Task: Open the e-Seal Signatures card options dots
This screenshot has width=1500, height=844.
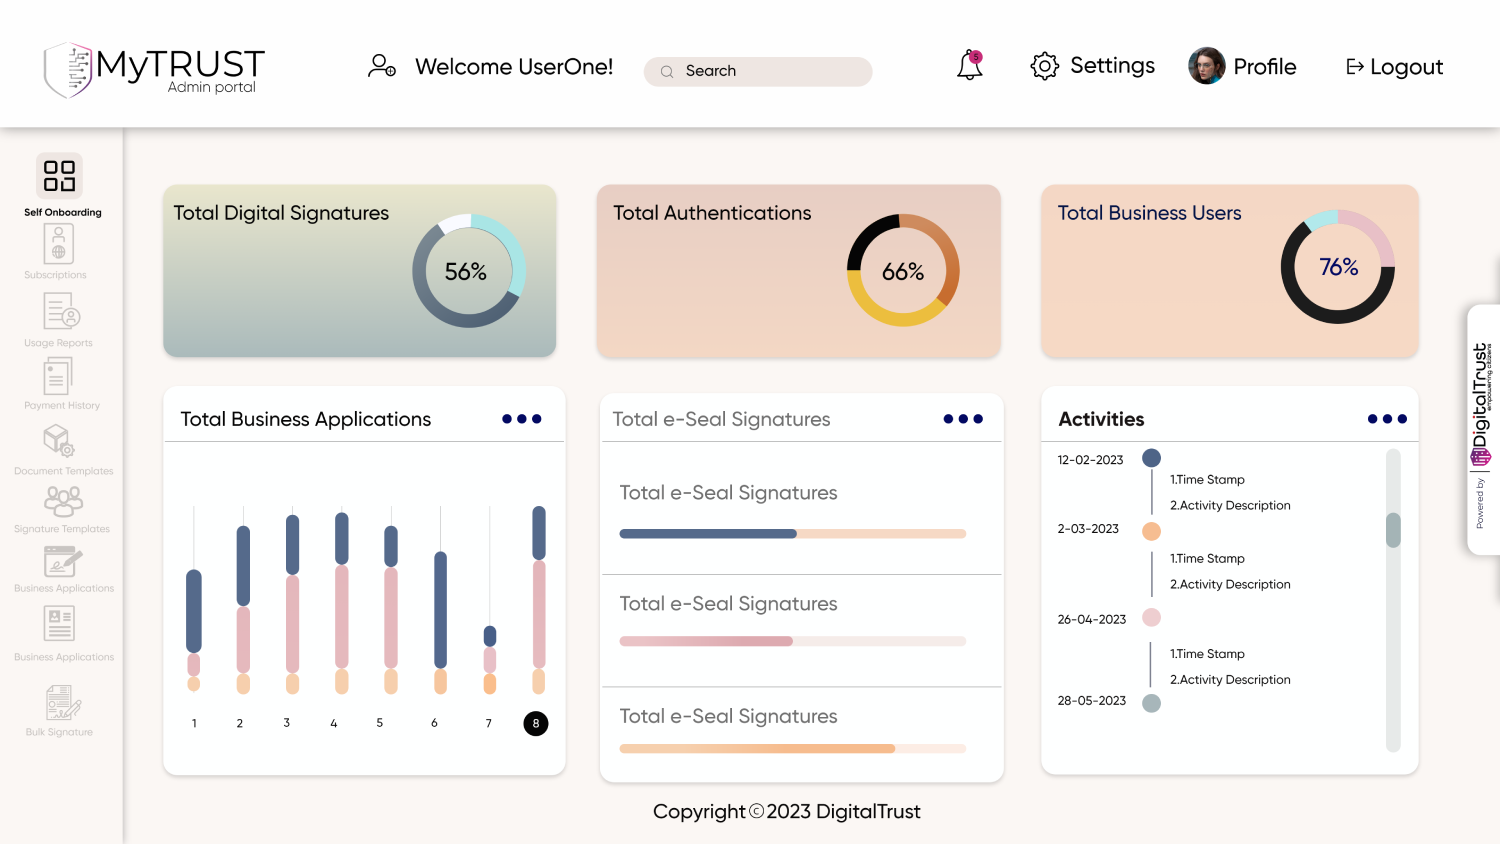Action: 963,419
